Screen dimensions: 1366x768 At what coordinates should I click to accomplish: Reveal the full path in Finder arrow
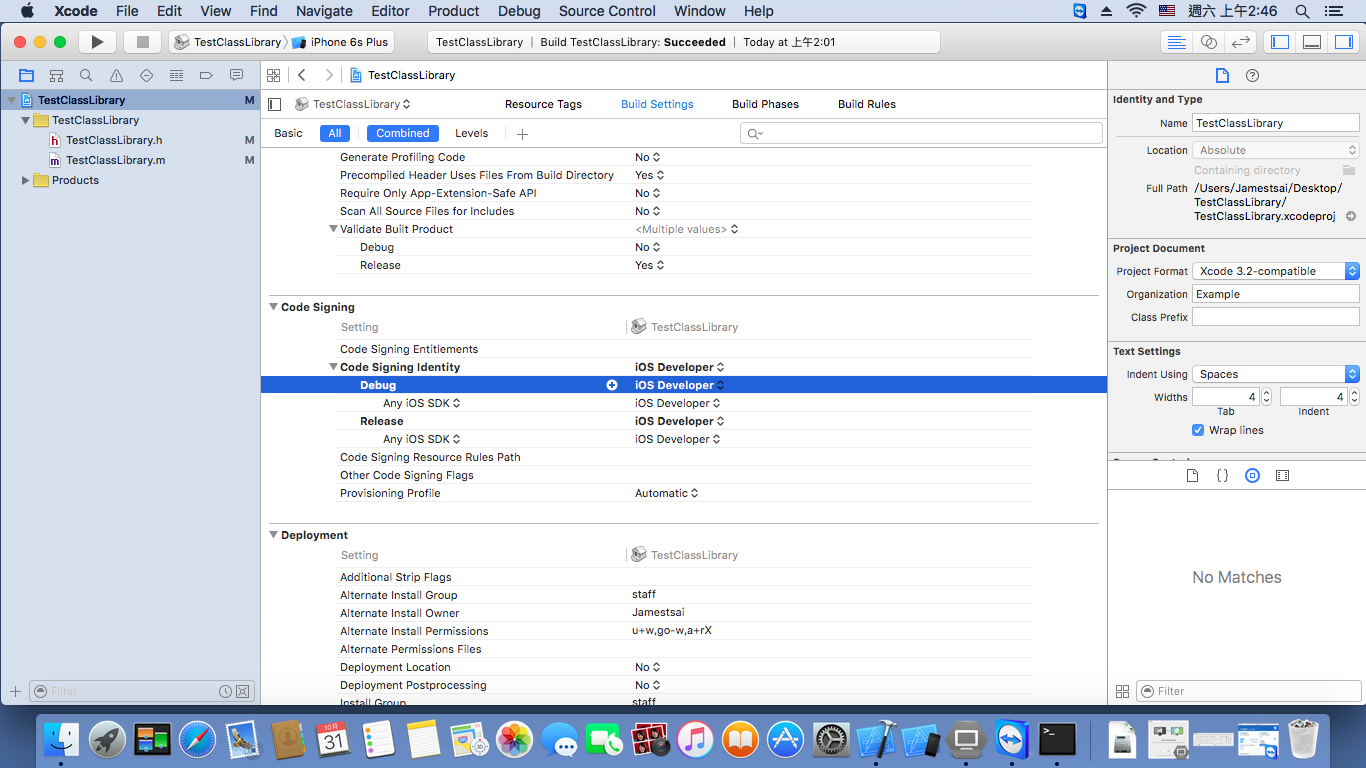pos(1351,216)
